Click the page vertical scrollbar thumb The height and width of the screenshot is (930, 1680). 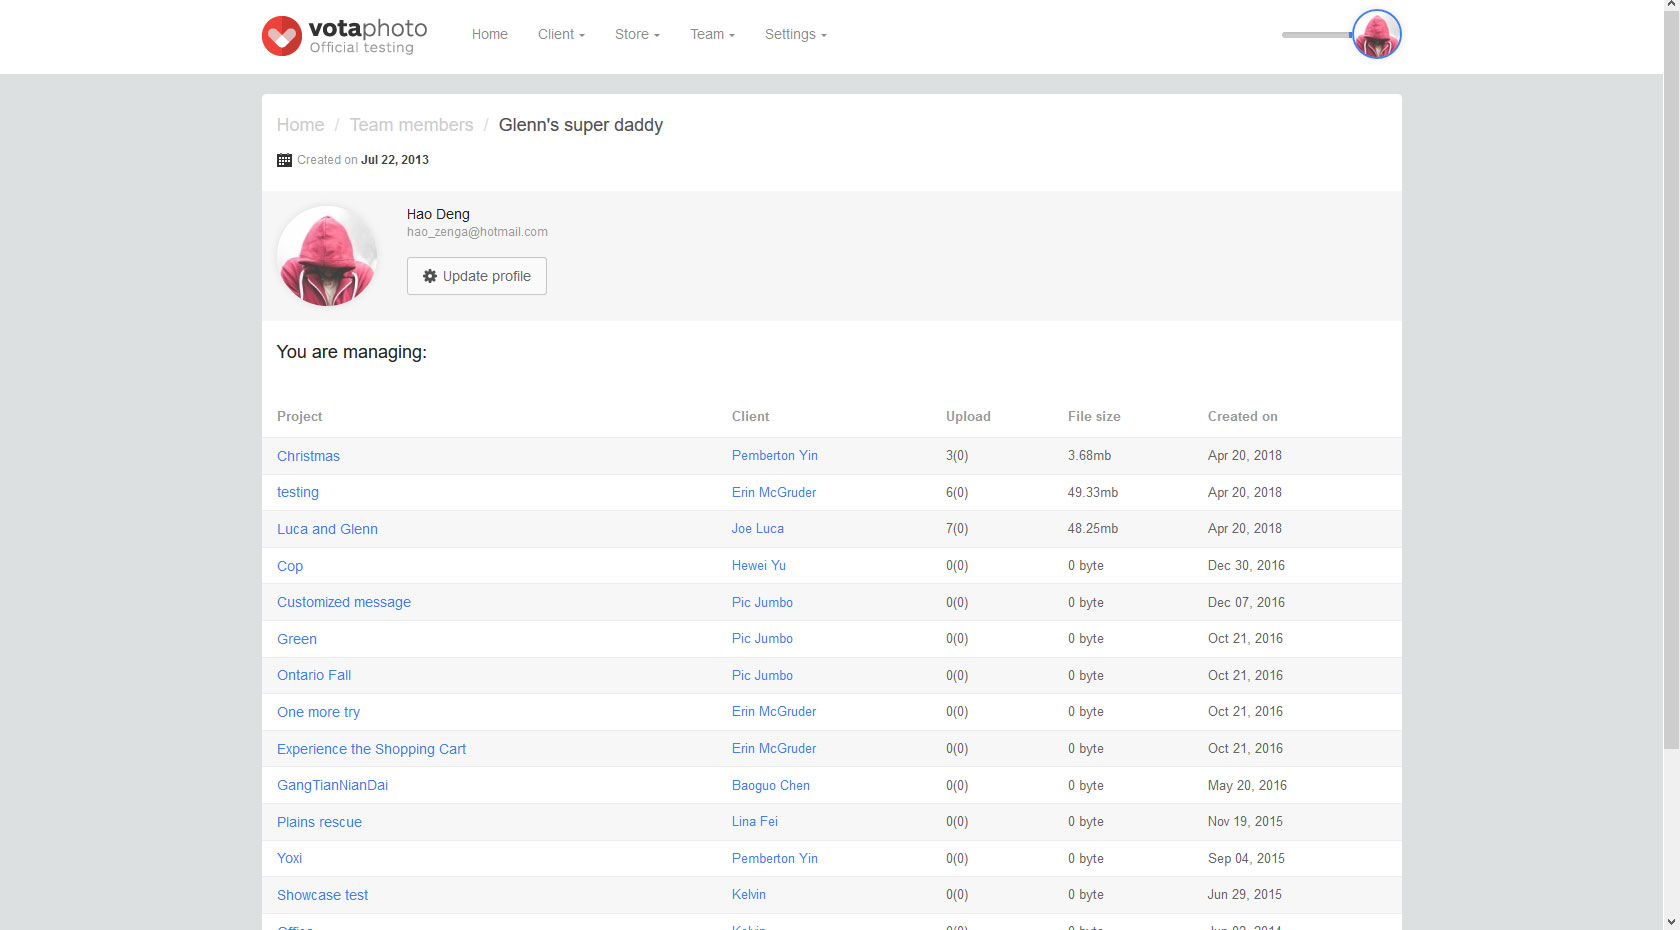(1671, 382)
